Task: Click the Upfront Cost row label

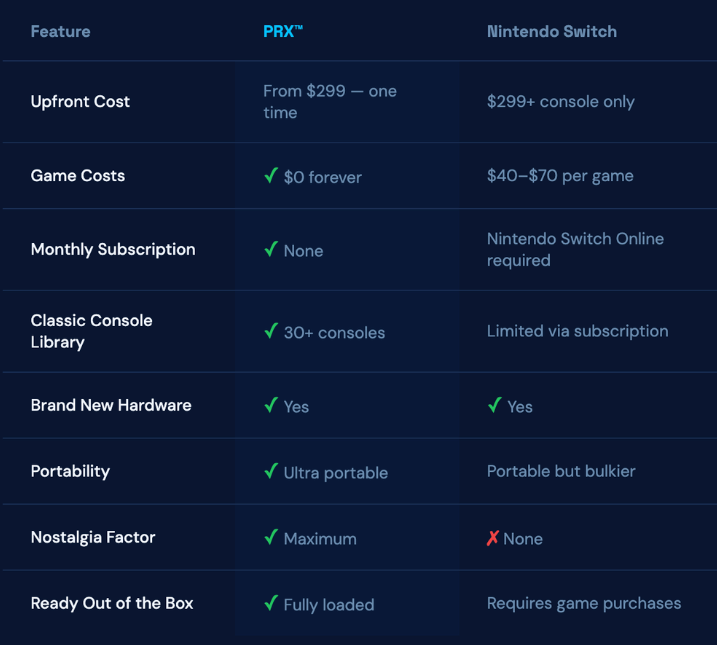Action: 80,101
